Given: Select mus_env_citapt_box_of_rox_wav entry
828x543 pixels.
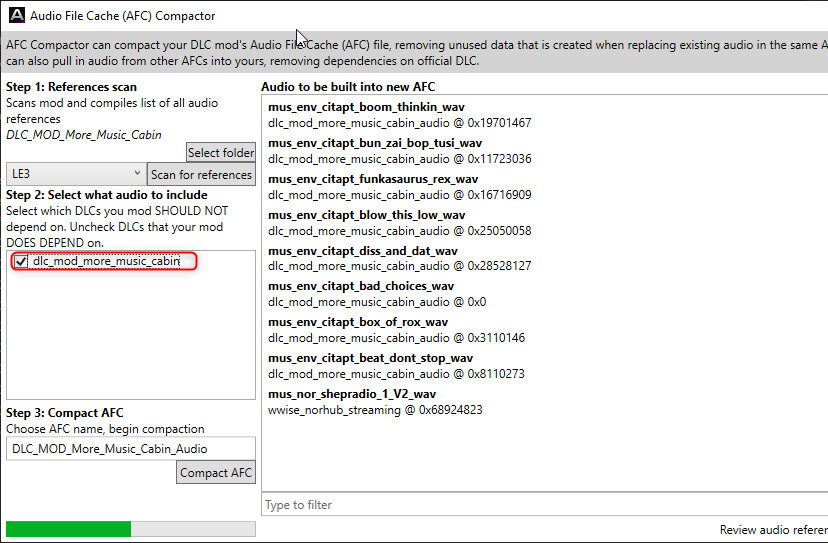Looking at the screenshot, I should (357, 322).
